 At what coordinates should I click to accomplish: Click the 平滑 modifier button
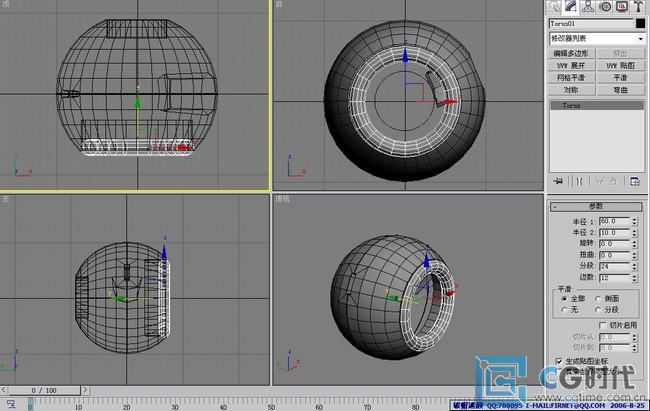click(620, 78)
